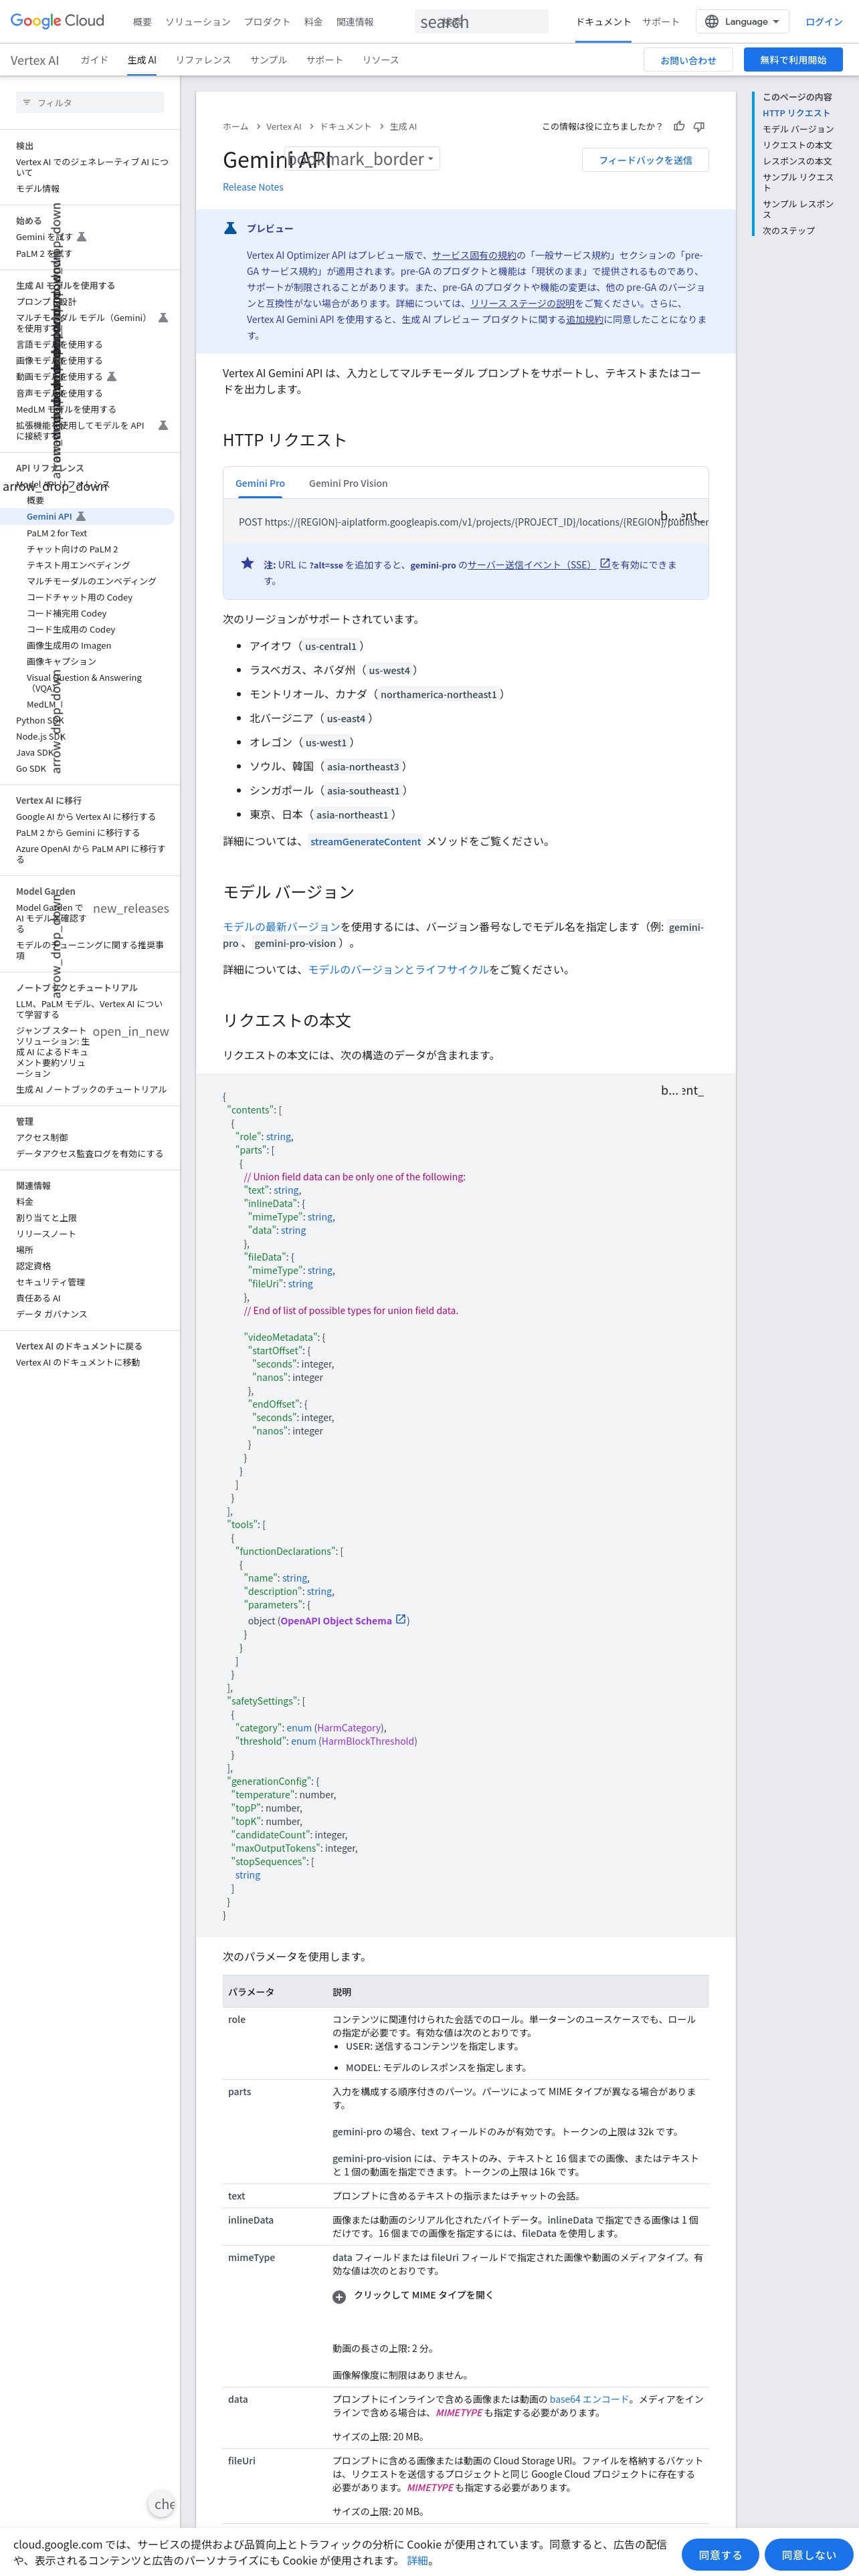Select the Gemini Pro tab

click(260, 483)
